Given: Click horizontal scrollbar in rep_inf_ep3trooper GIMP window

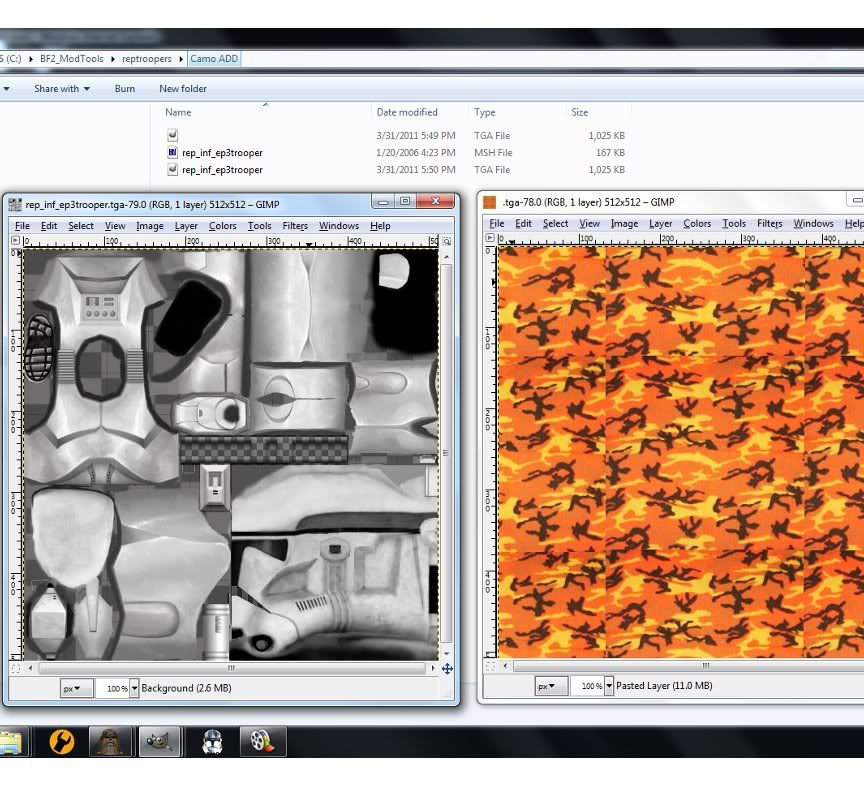Looking at the screenshot, I should [231, 668].
